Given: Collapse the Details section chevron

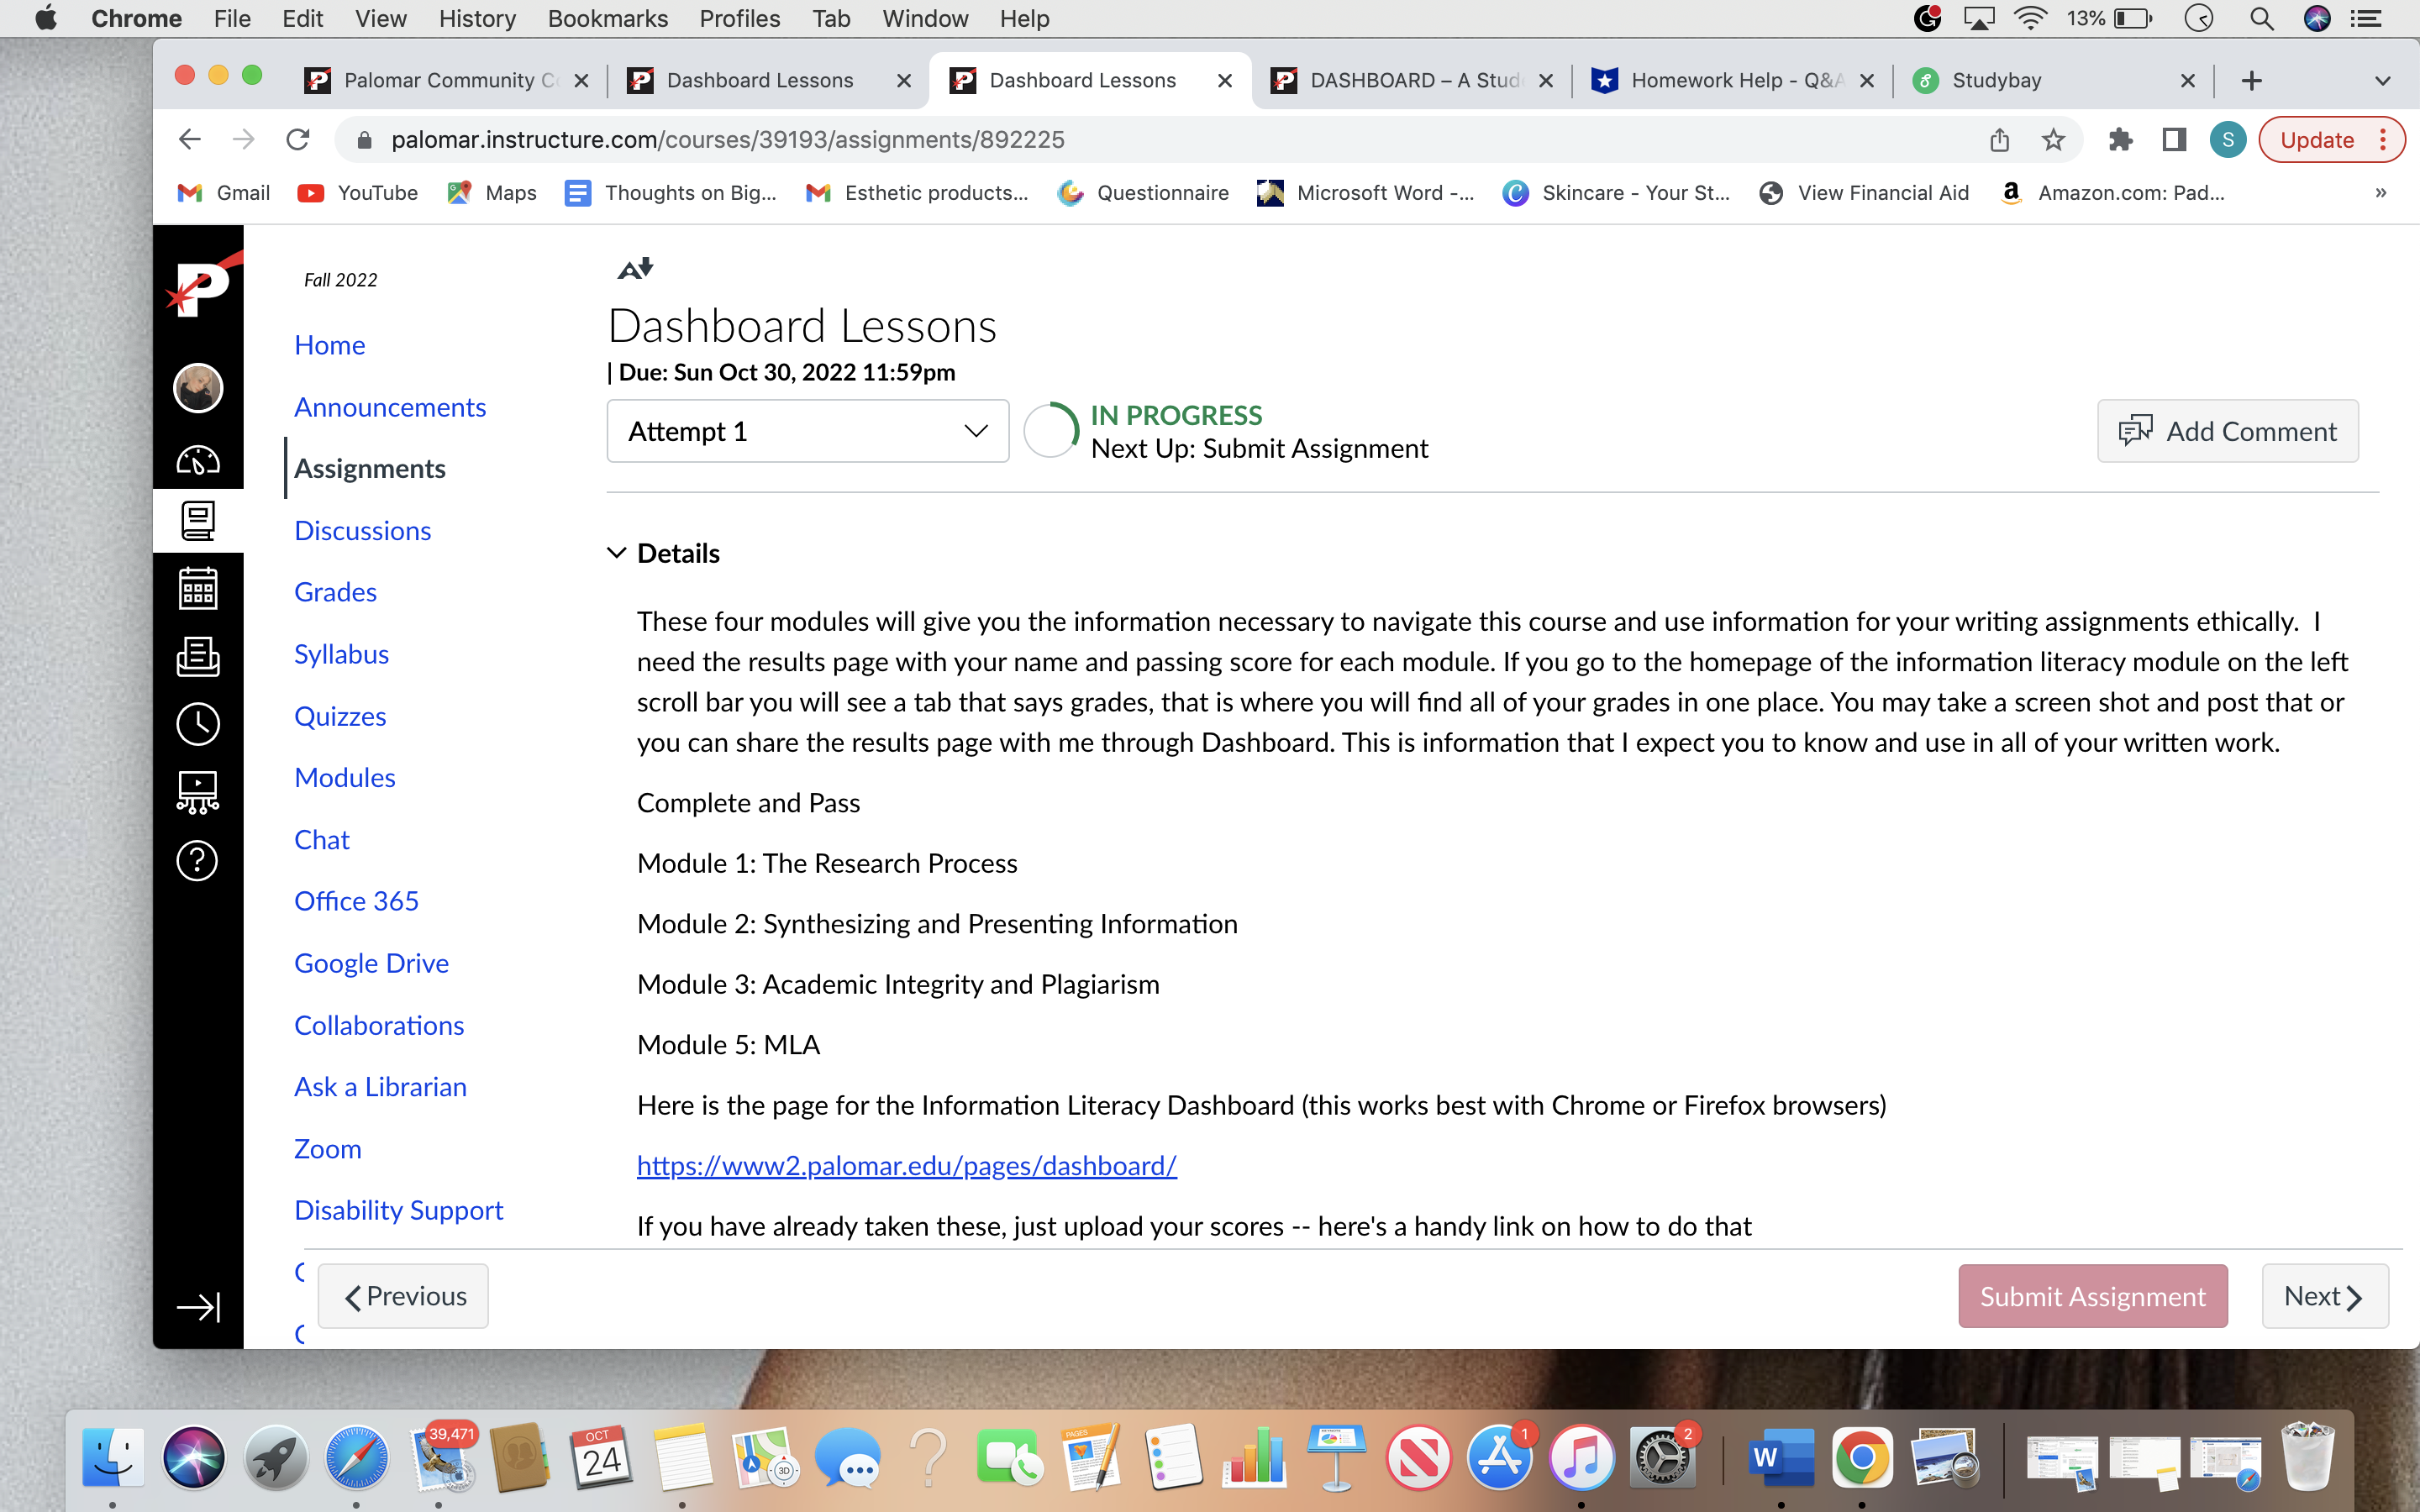Looking at the screenshot, I should click(615, 552).
